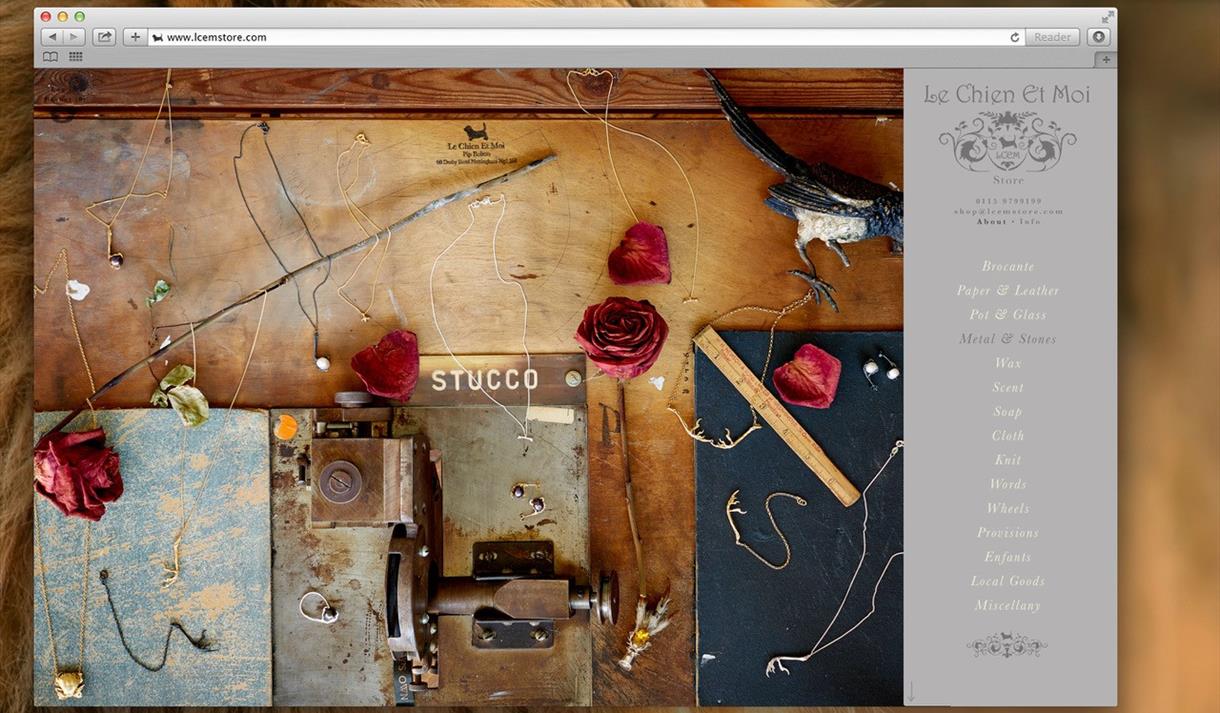The width and height of the screenshot is (1220, 713).
Task: Open the Brocante category
Action: [1008, 266]
